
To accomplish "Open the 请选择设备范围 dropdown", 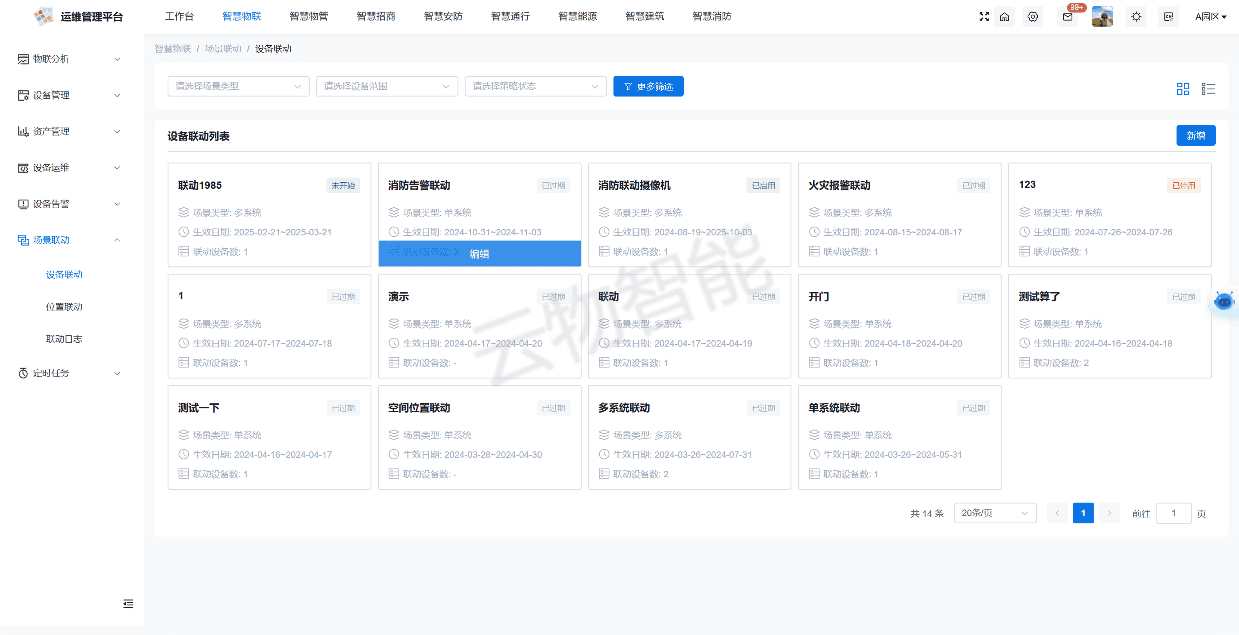I will (x=387, y=86).
